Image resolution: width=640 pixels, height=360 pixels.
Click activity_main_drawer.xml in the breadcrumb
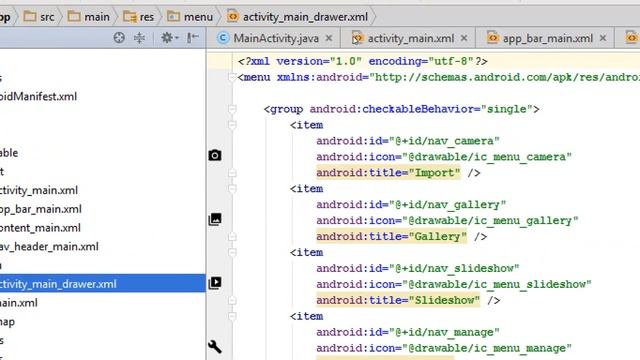(298, 17)
